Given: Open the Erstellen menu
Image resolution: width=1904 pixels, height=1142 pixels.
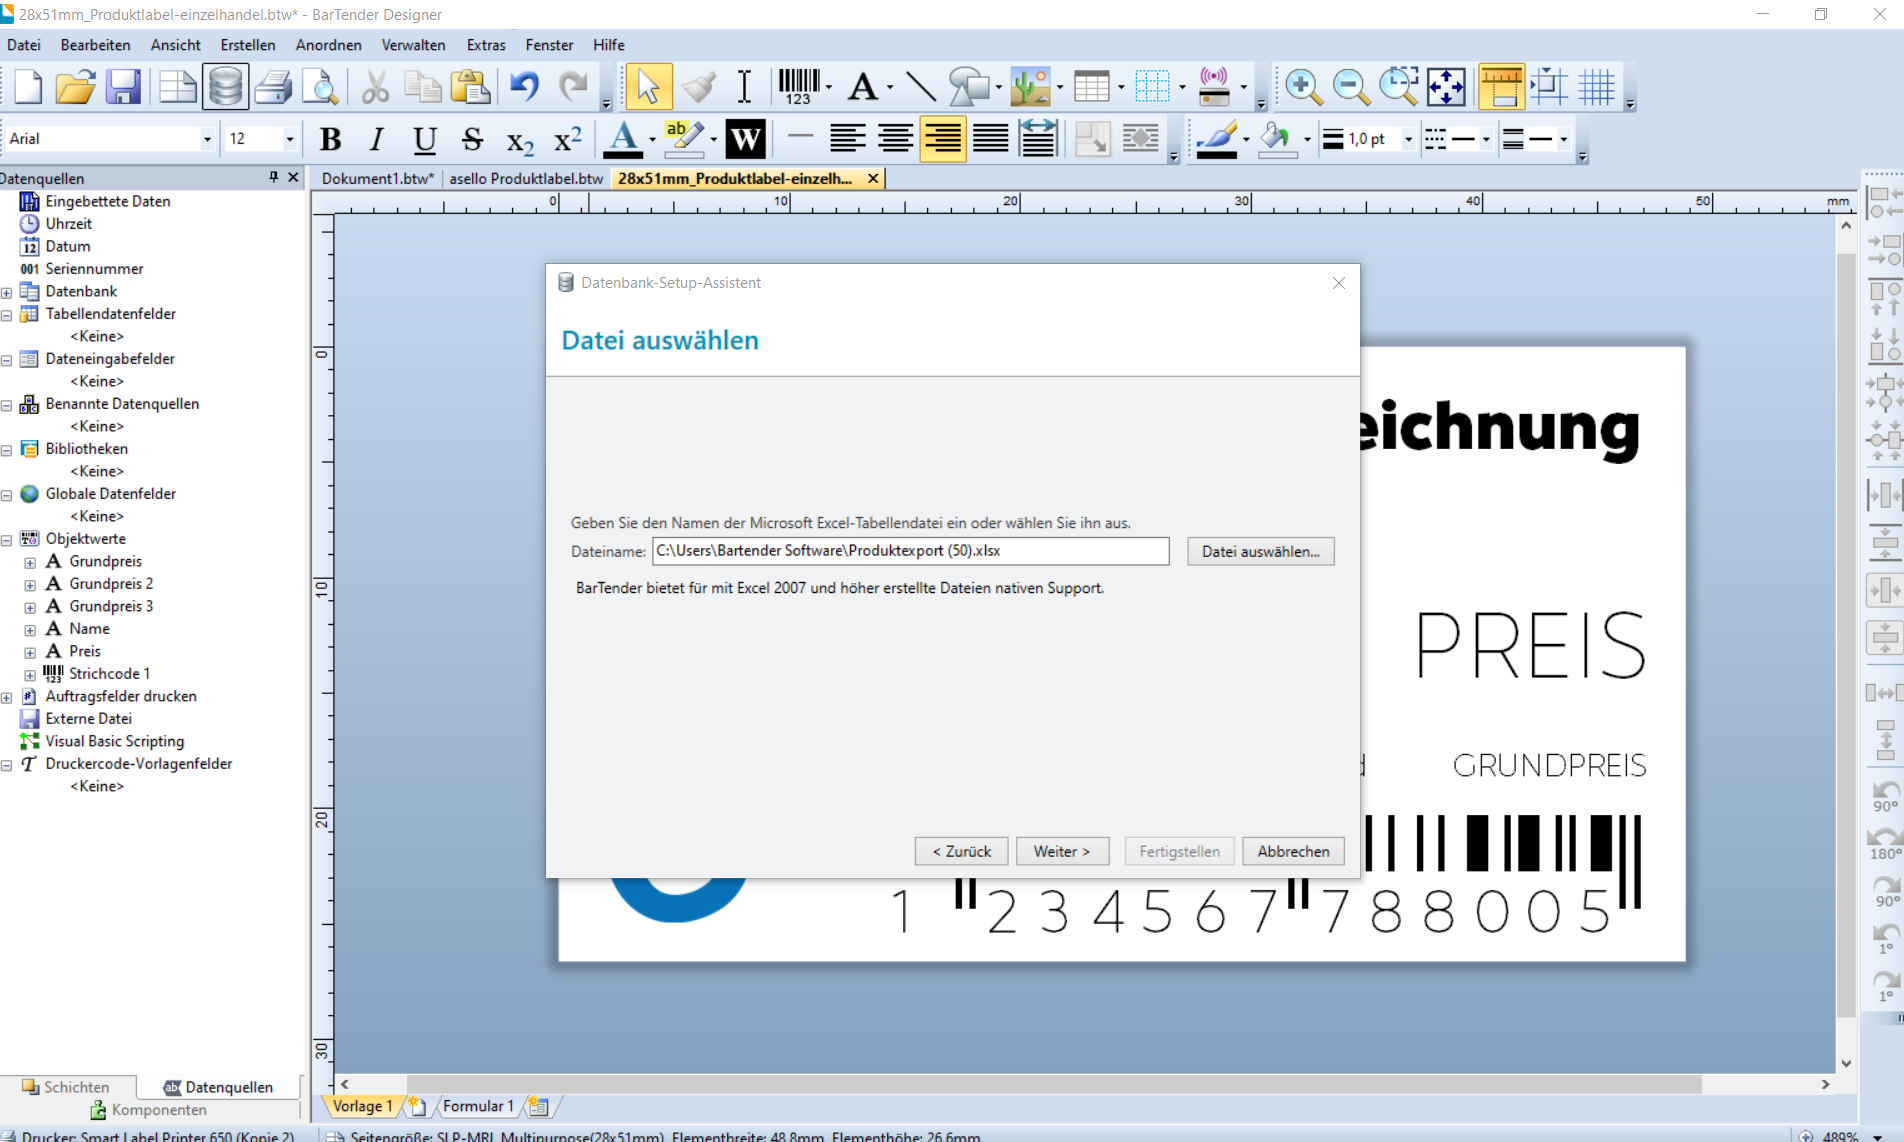Looking at the screenshot, I should click(x=247, y=45).
